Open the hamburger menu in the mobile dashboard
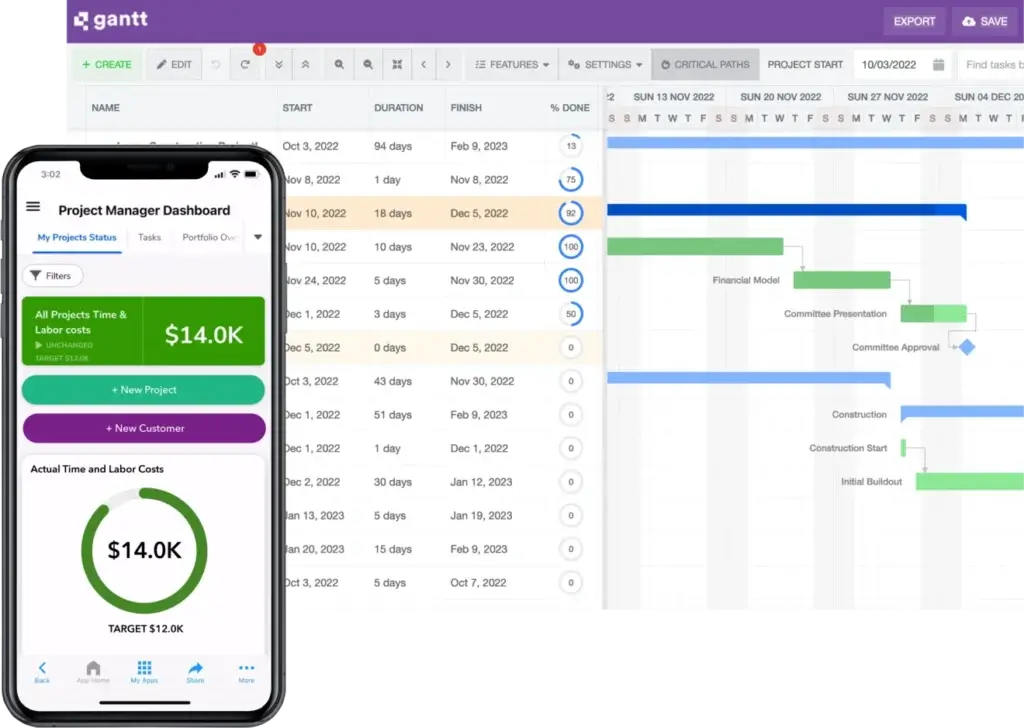Viewport: 1024px width, 728px height. pos(33,207)
